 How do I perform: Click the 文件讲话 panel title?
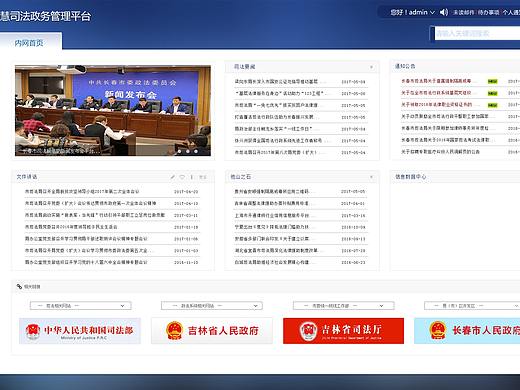(x=27, y=177)
